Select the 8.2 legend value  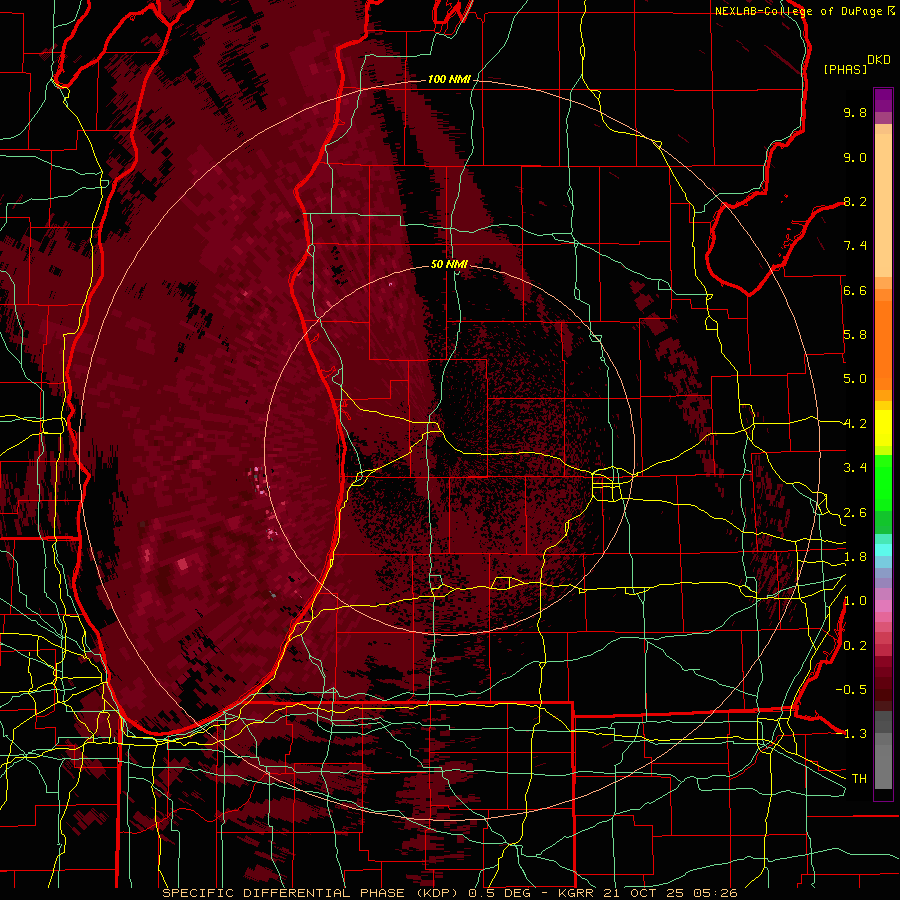click(x=855, y=202)
